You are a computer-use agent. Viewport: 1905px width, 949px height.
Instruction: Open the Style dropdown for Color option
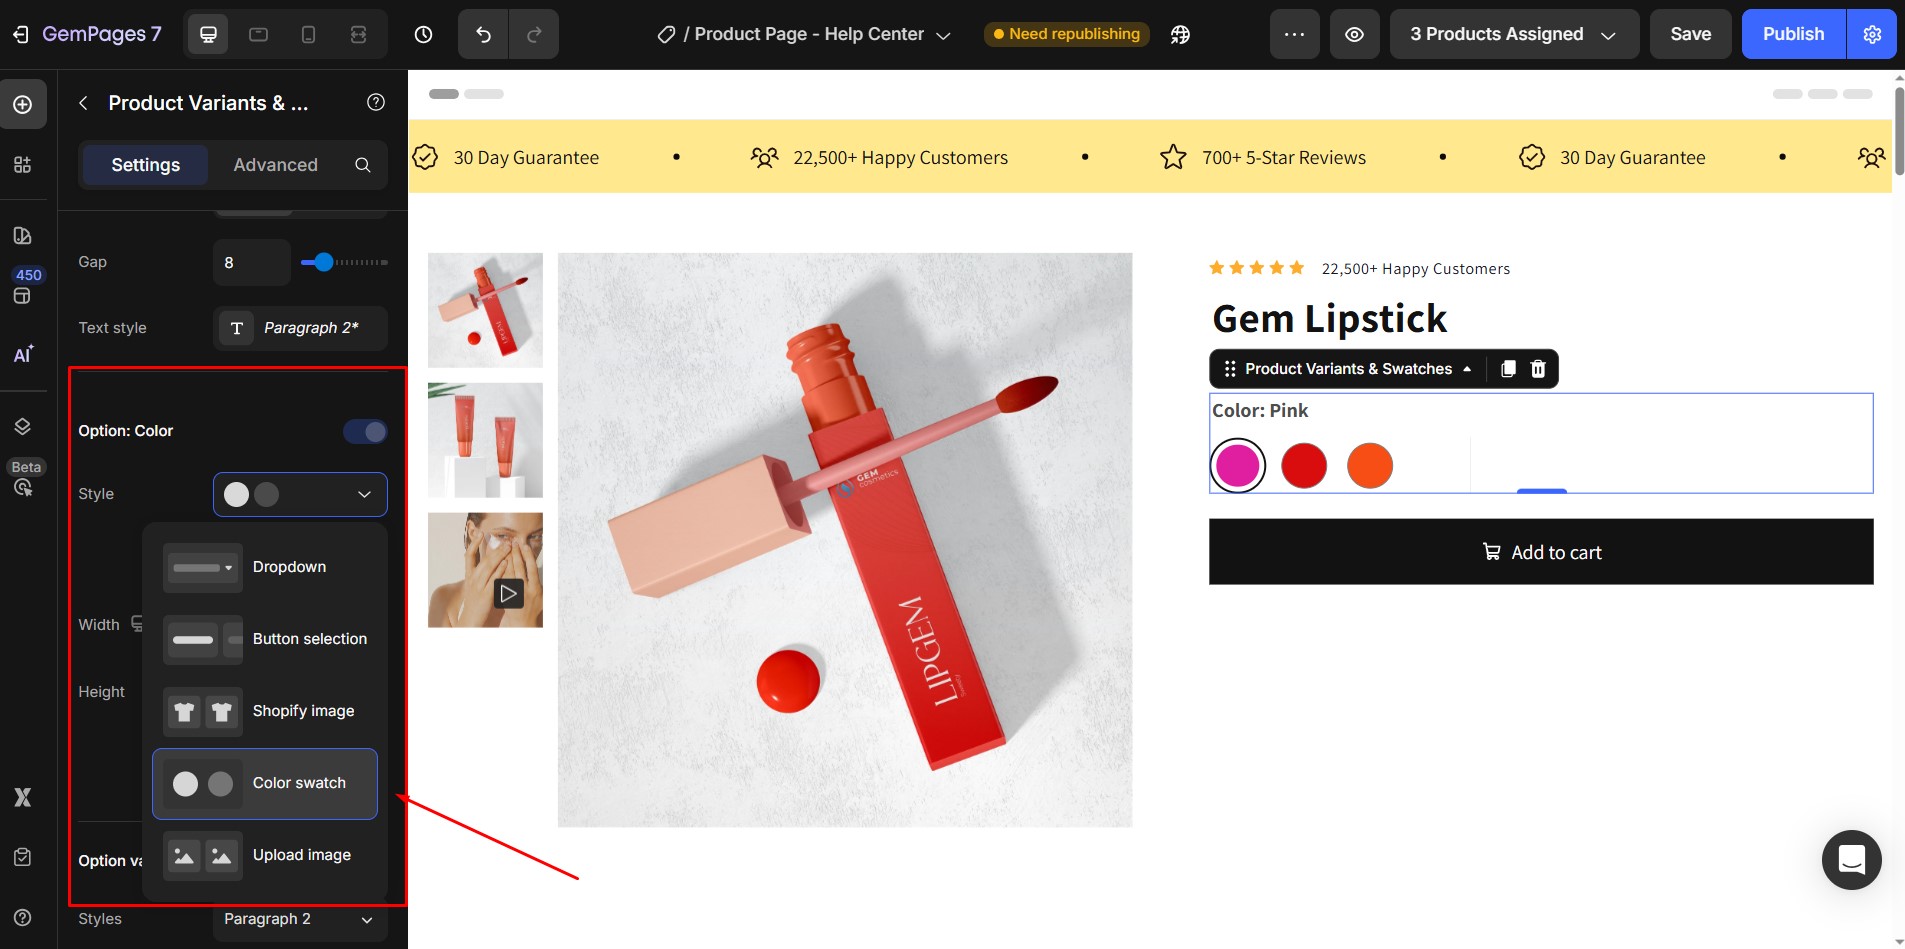point(299,494)
